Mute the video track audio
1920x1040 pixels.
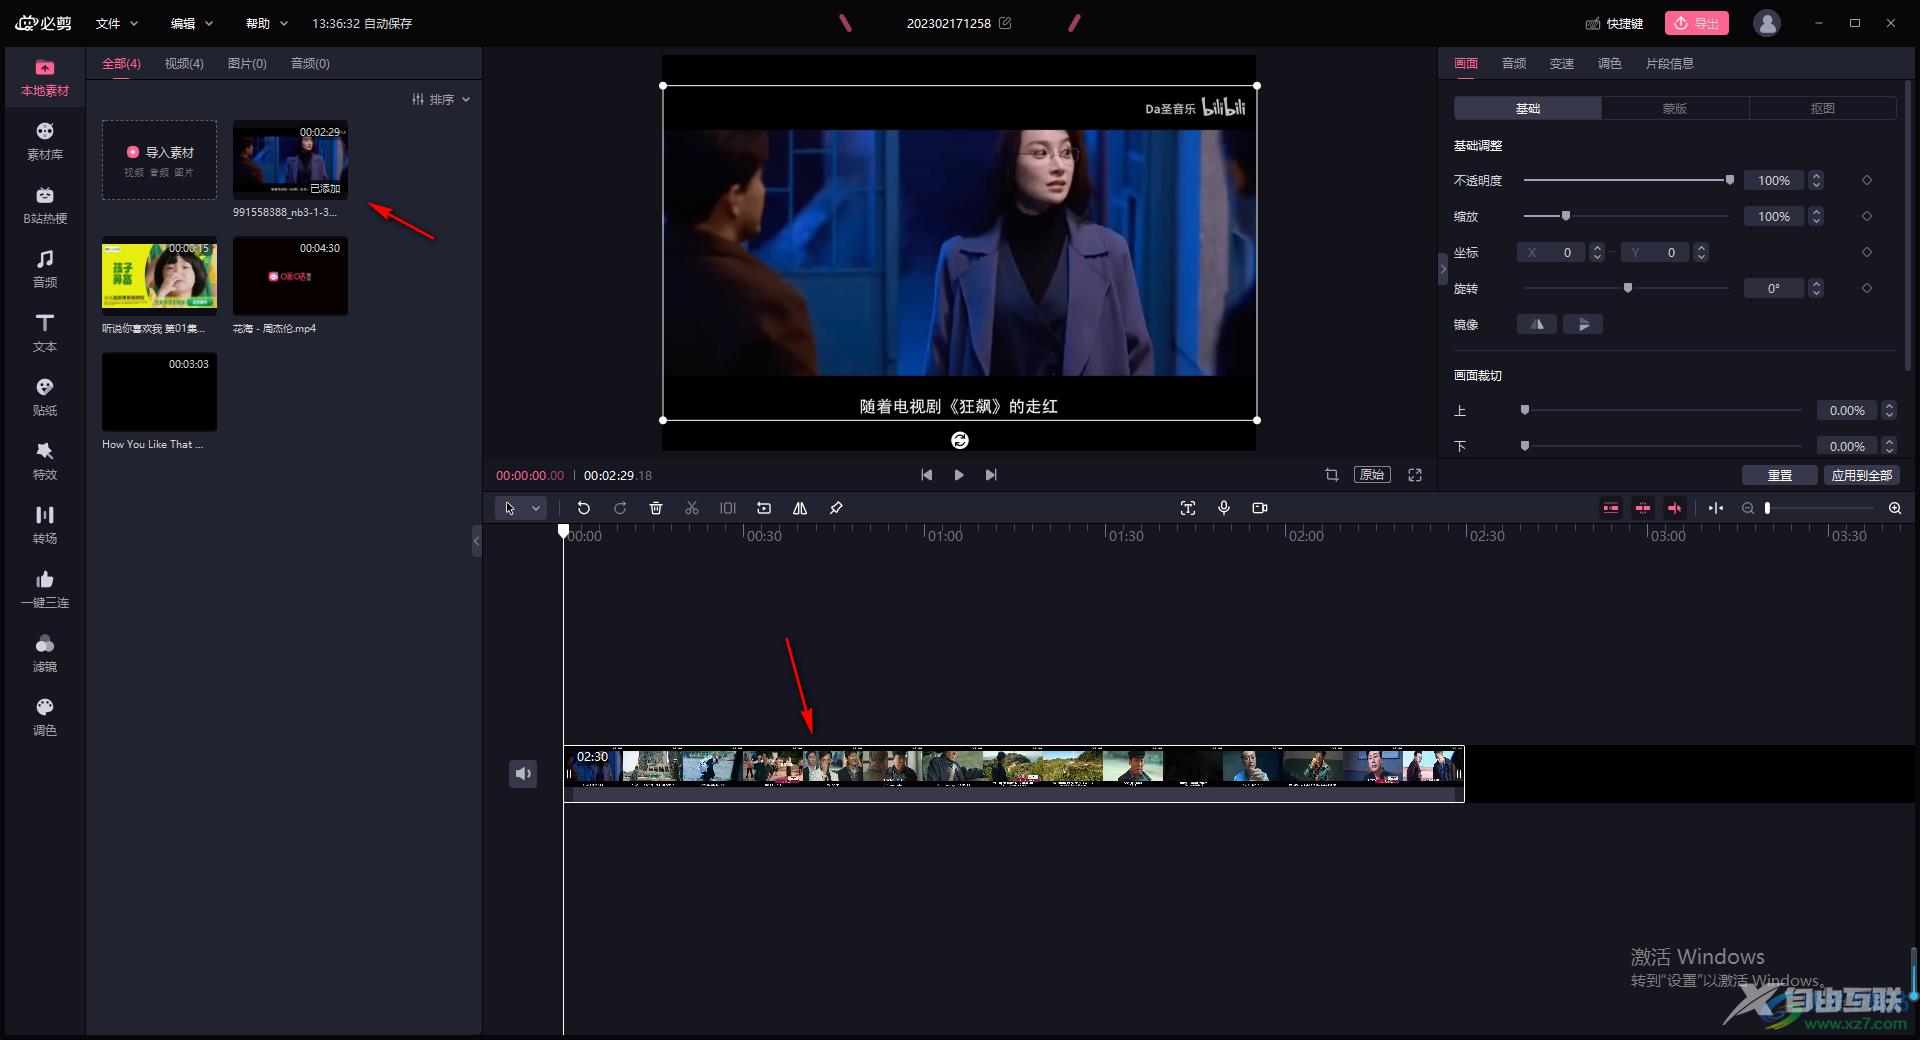point(523,773)
